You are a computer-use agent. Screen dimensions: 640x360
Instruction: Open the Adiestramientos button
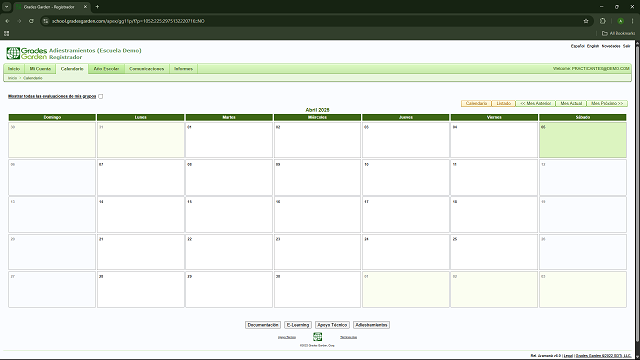(371, 325)
